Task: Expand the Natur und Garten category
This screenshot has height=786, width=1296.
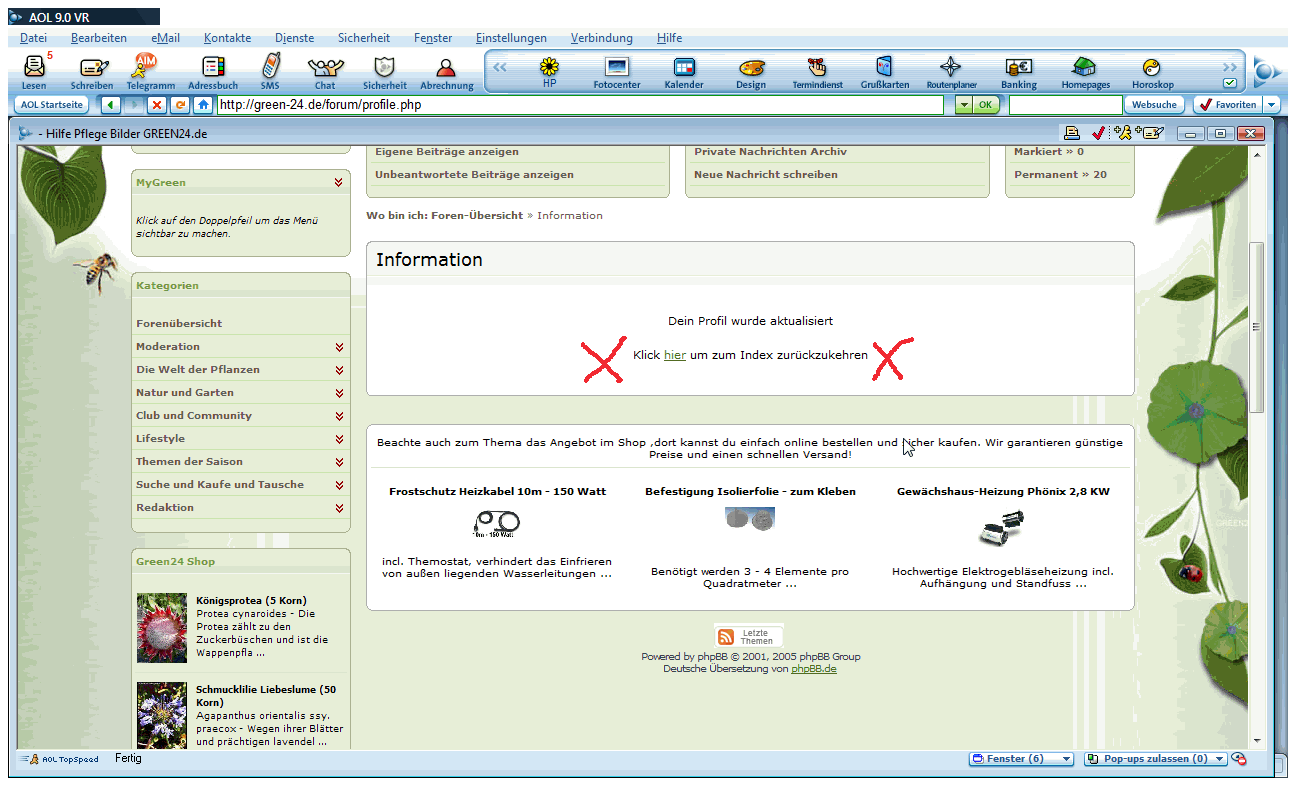Action: click(x=339, y=393)
